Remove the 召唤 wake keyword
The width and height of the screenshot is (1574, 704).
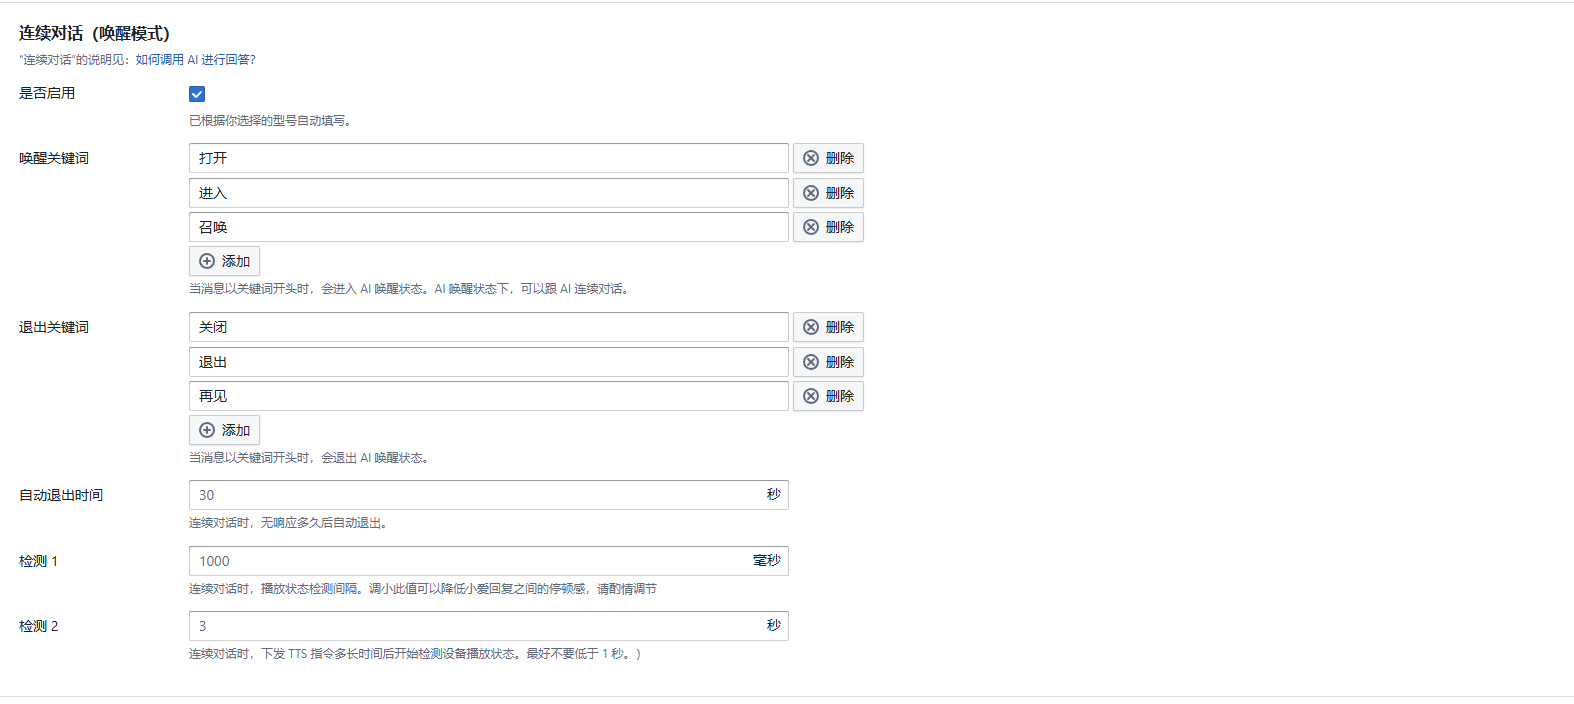(x=828, y=227)
